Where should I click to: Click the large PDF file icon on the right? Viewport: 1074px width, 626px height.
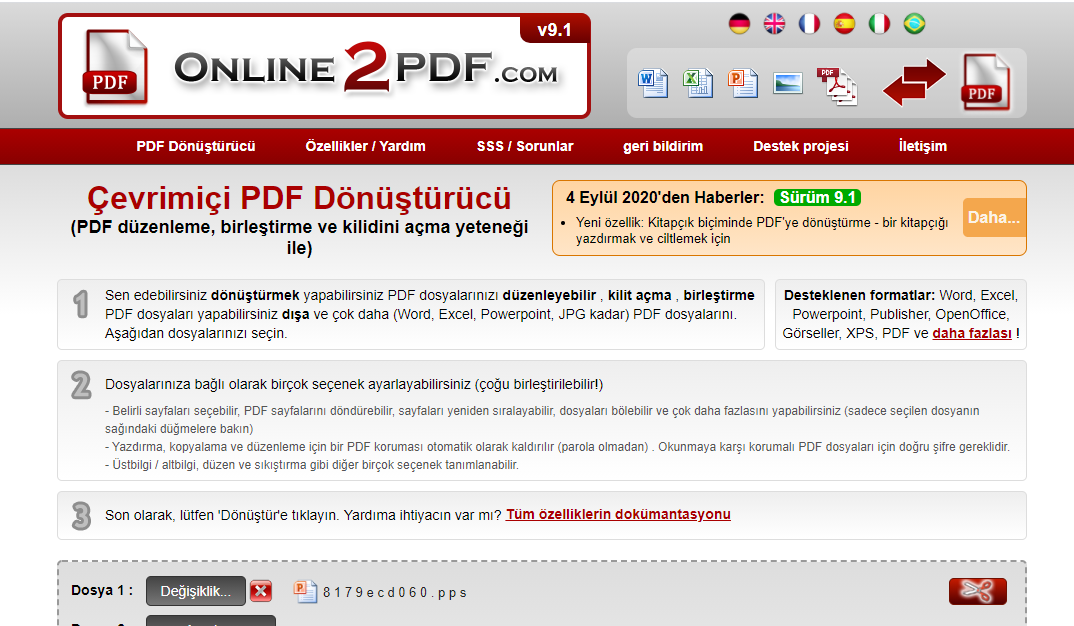click(x=986, y=82)
